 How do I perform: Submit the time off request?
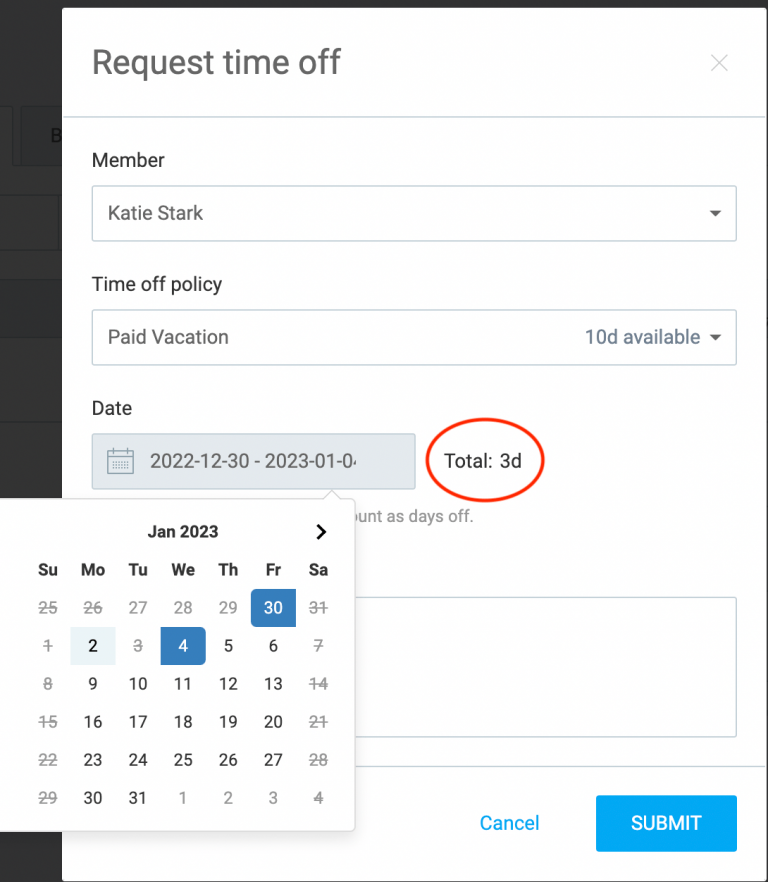point(666,823)
